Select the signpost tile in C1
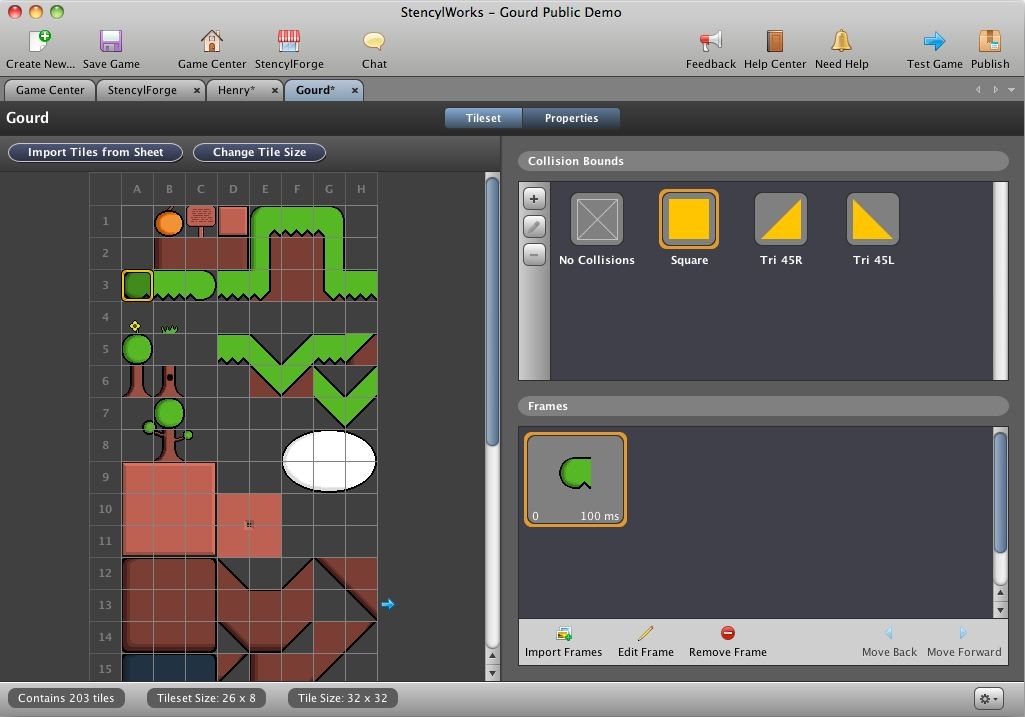 (201, 222)
